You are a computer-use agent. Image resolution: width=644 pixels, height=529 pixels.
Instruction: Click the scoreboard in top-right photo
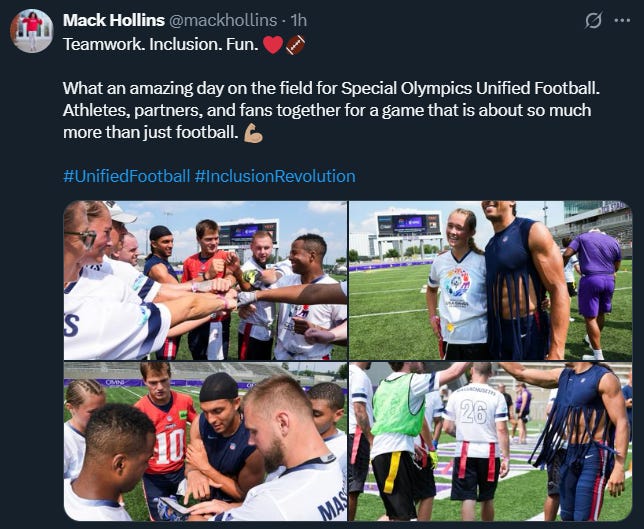click(409, 225)
